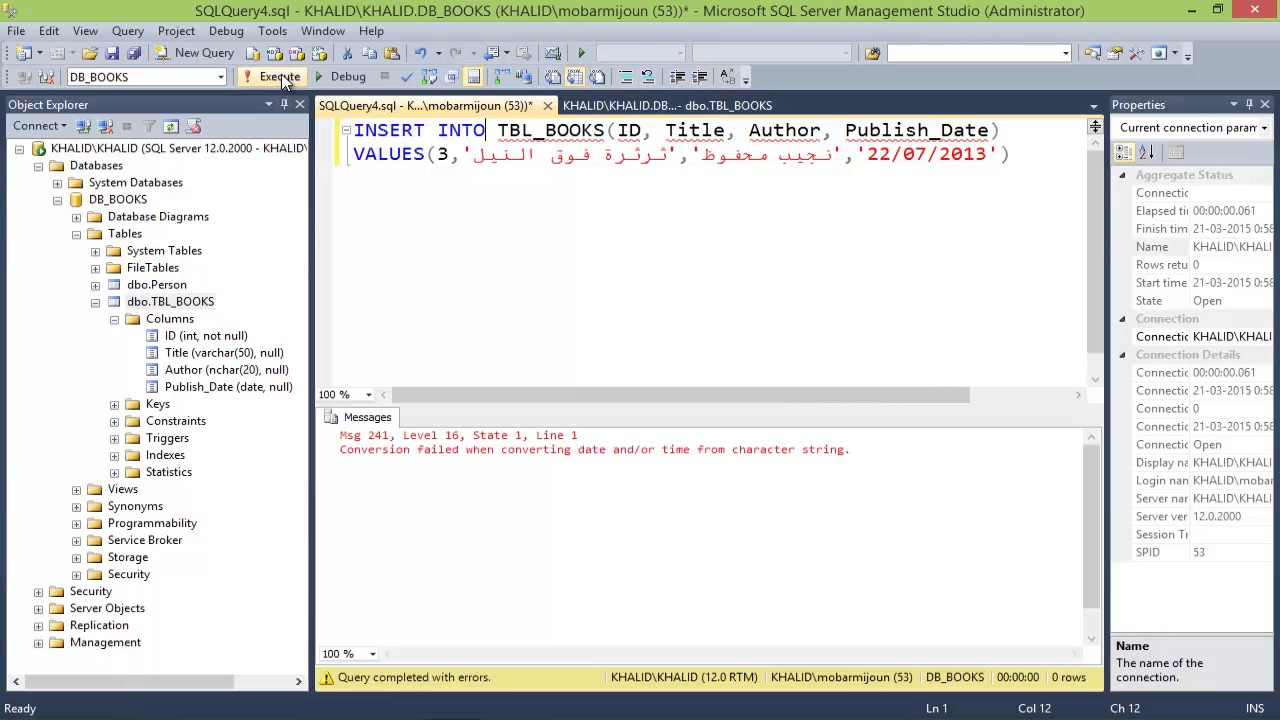Image resolution: width=1280 pixels, height=720 pixels.
Task: Close the Object Explorer panel
Action: (299, 104)
